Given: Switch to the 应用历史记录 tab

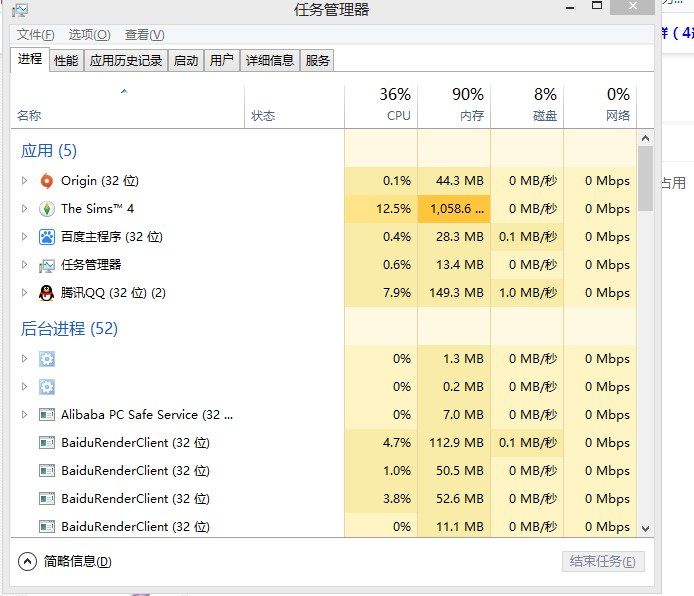Looking at the screenshot, I should [126, 60].
